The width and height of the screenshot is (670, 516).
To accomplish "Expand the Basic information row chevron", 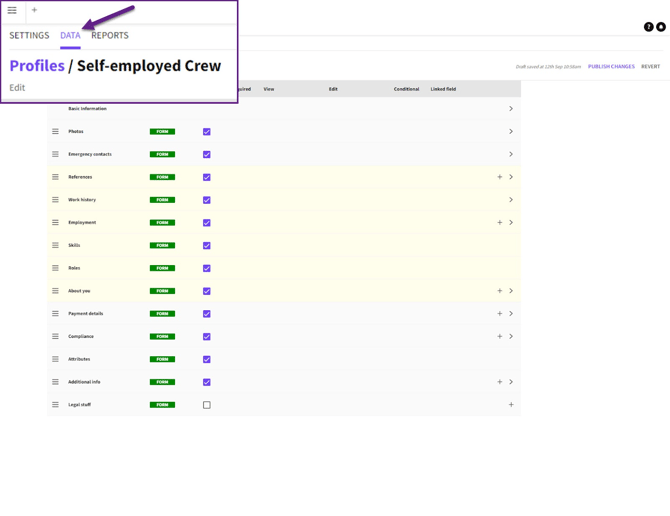I will coord(511,108).
